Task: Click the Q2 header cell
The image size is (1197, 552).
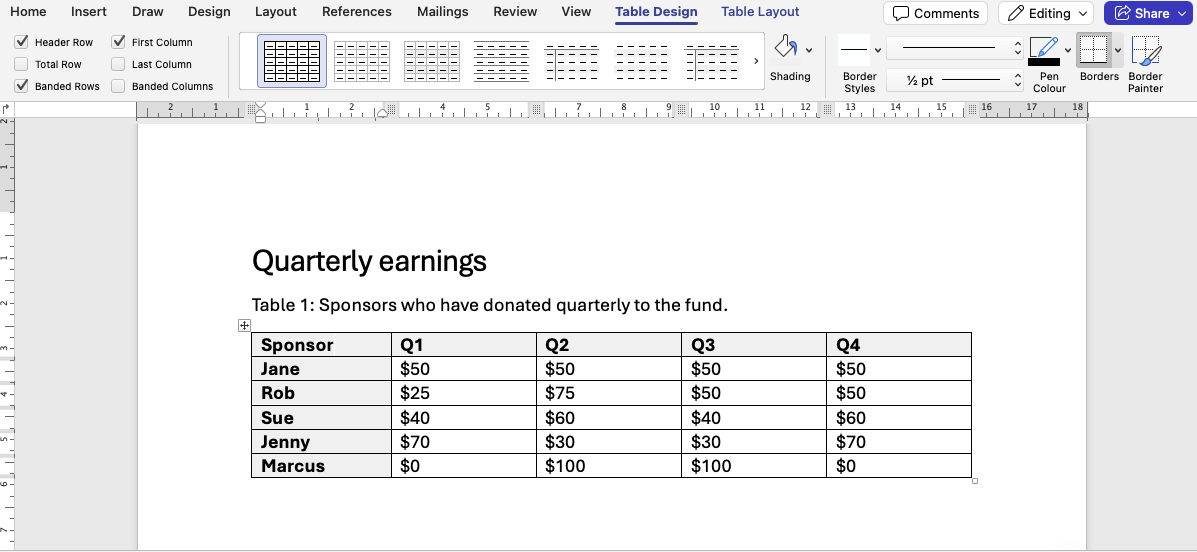Action: coord(609,344)
